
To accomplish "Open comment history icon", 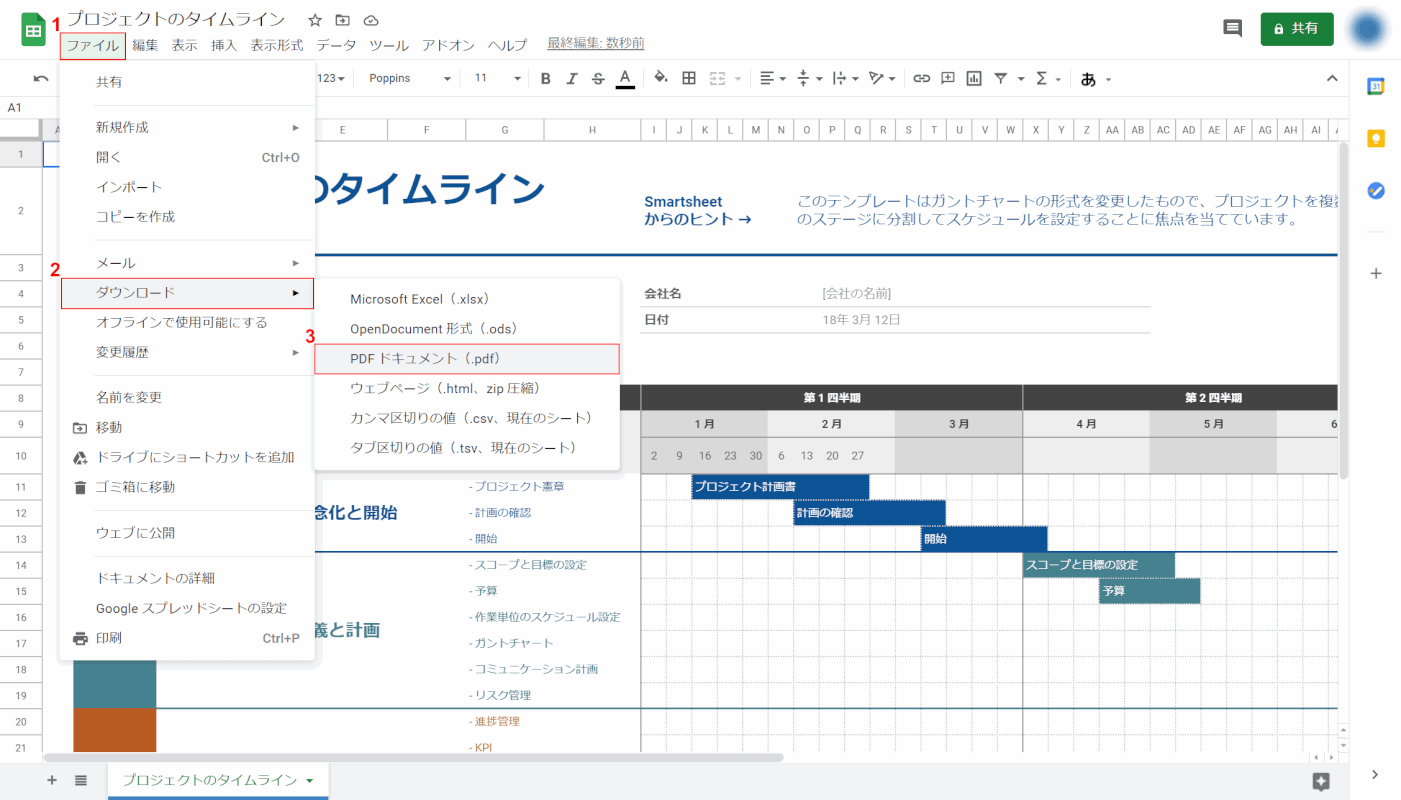I will click(1232, 29).
